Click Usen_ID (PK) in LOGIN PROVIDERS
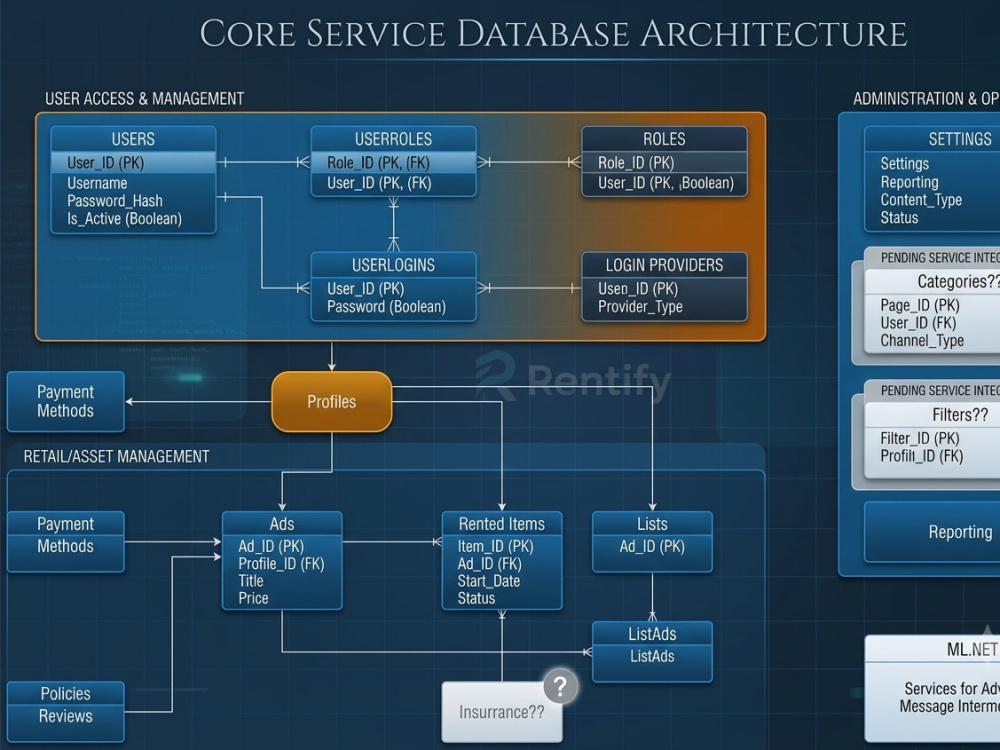 click(x=638, y=289)
